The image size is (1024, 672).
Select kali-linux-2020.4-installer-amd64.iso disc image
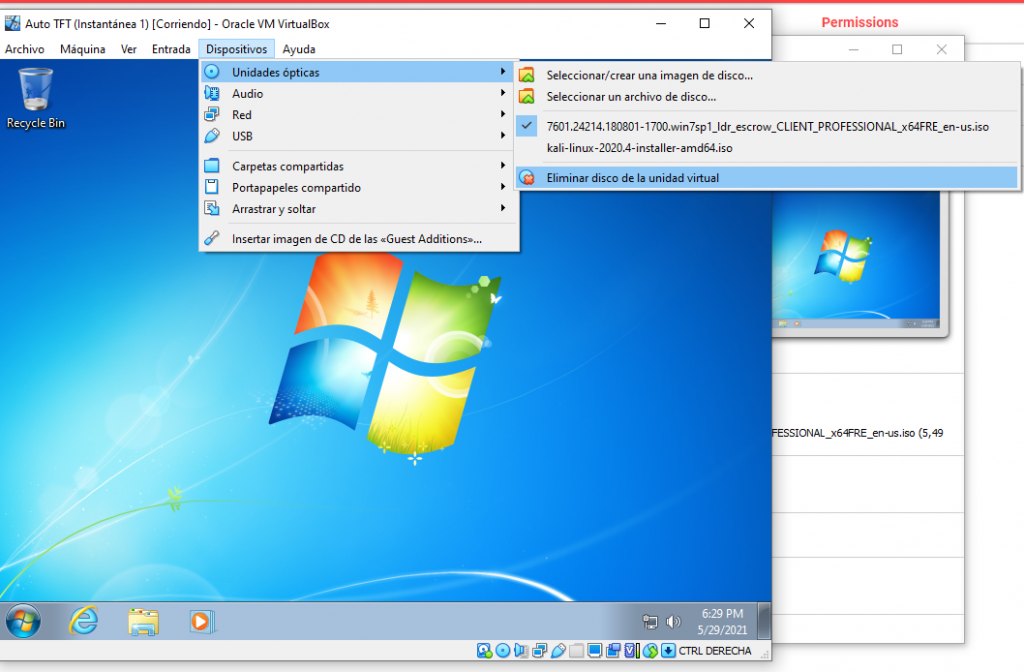coord(639,148)
